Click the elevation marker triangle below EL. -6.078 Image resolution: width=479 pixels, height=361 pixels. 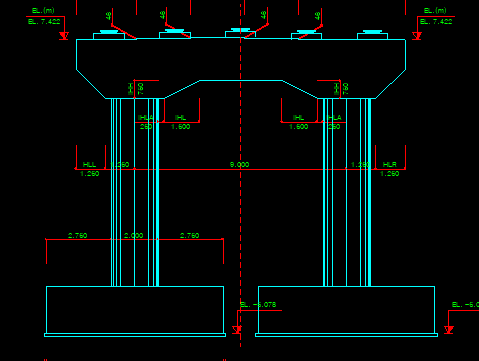click(237, 330)
